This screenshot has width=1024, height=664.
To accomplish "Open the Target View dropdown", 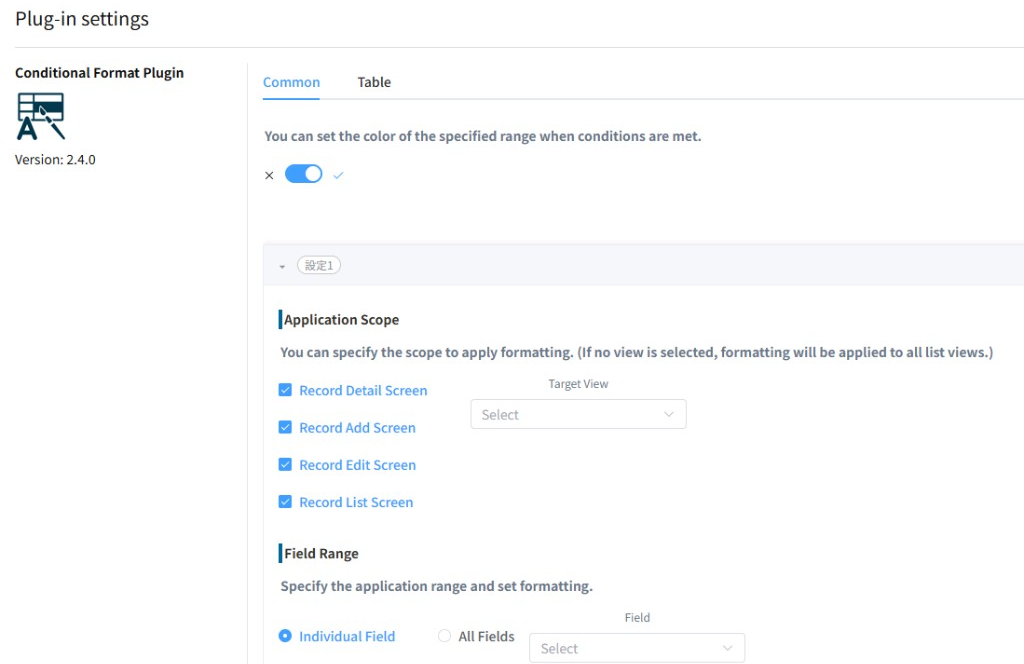I will click(x=578, y=415).
